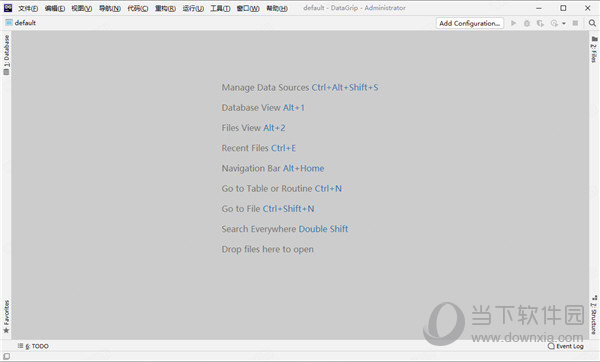Click the Stop square icon
This screenshot has height=362, width=600.
tap(575, 23)
